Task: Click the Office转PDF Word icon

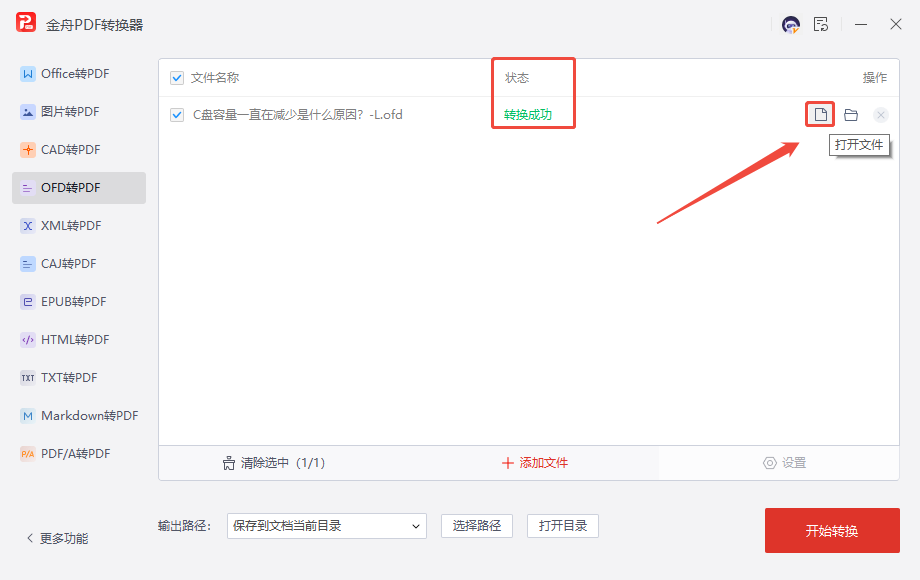Action: pos(28,74)
